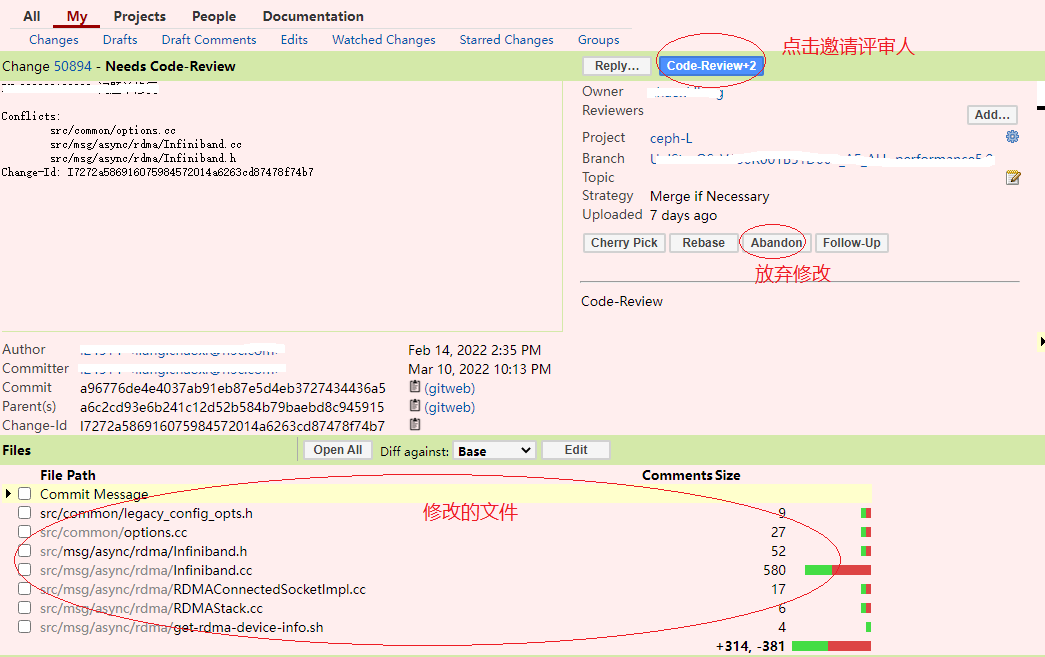Copy the parent commit hash via its clipboard icon
The width and height of the screenshot is (1045, 657).
(x=414, y=406)
